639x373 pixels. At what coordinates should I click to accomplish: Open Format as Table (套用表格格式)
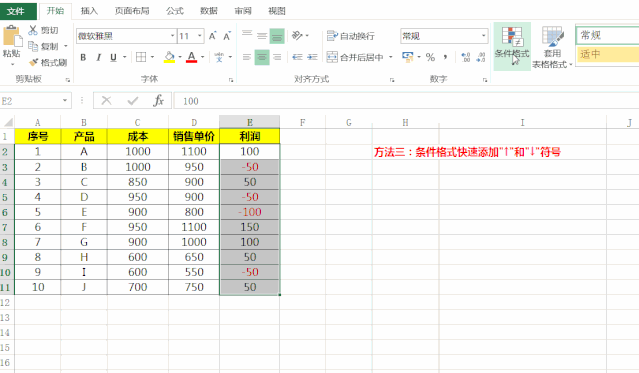(x=552, y=47)
